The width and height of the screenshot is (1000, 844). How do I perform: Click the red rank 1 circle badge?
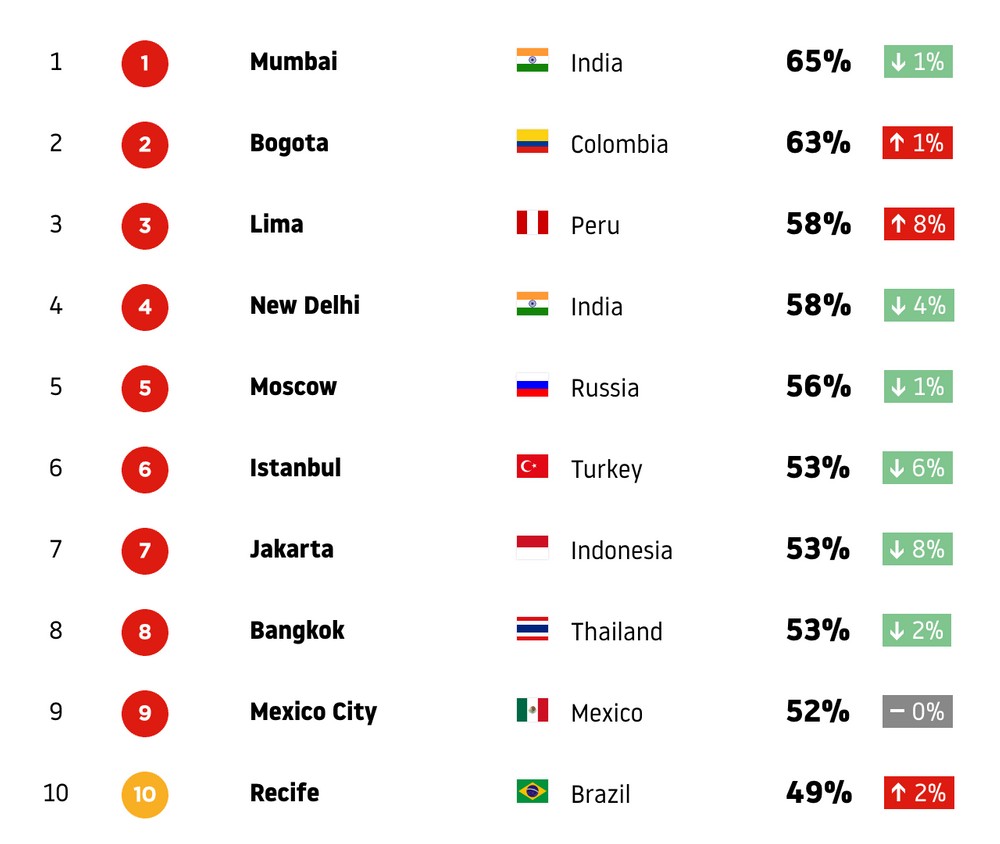[145, 63]
